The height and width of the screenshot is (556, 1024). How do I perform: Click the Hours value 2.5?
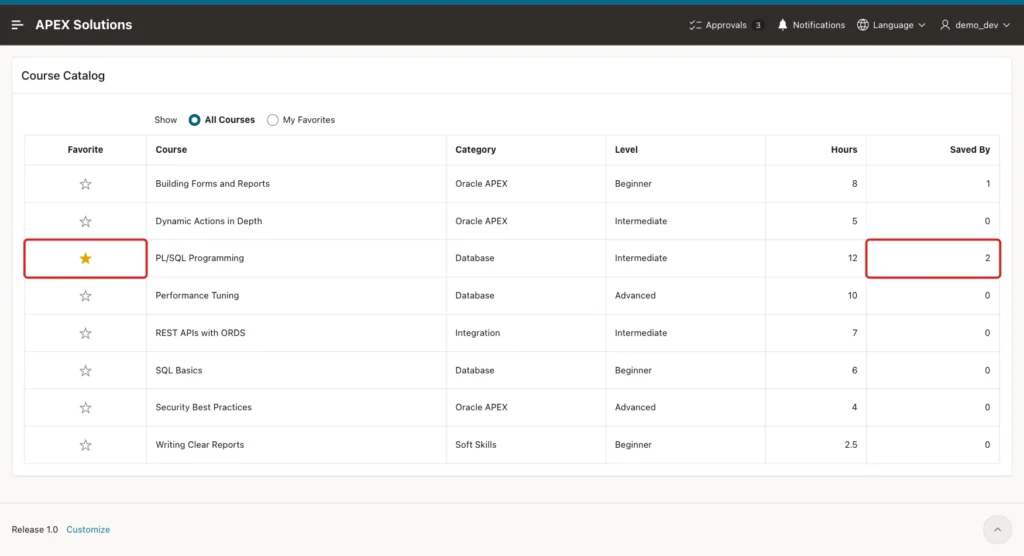pyautogui.click(x=850, y=444)
